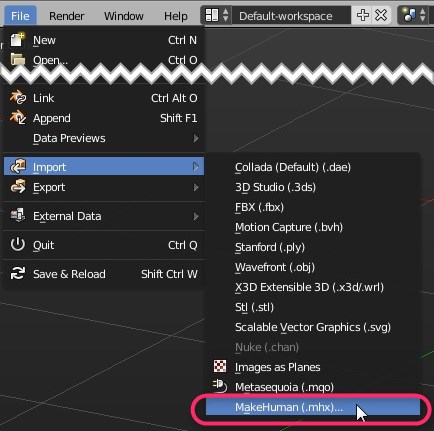This screenshot has height=431, width=434.
Task: Choose Save & Reload
Action: 104,274
